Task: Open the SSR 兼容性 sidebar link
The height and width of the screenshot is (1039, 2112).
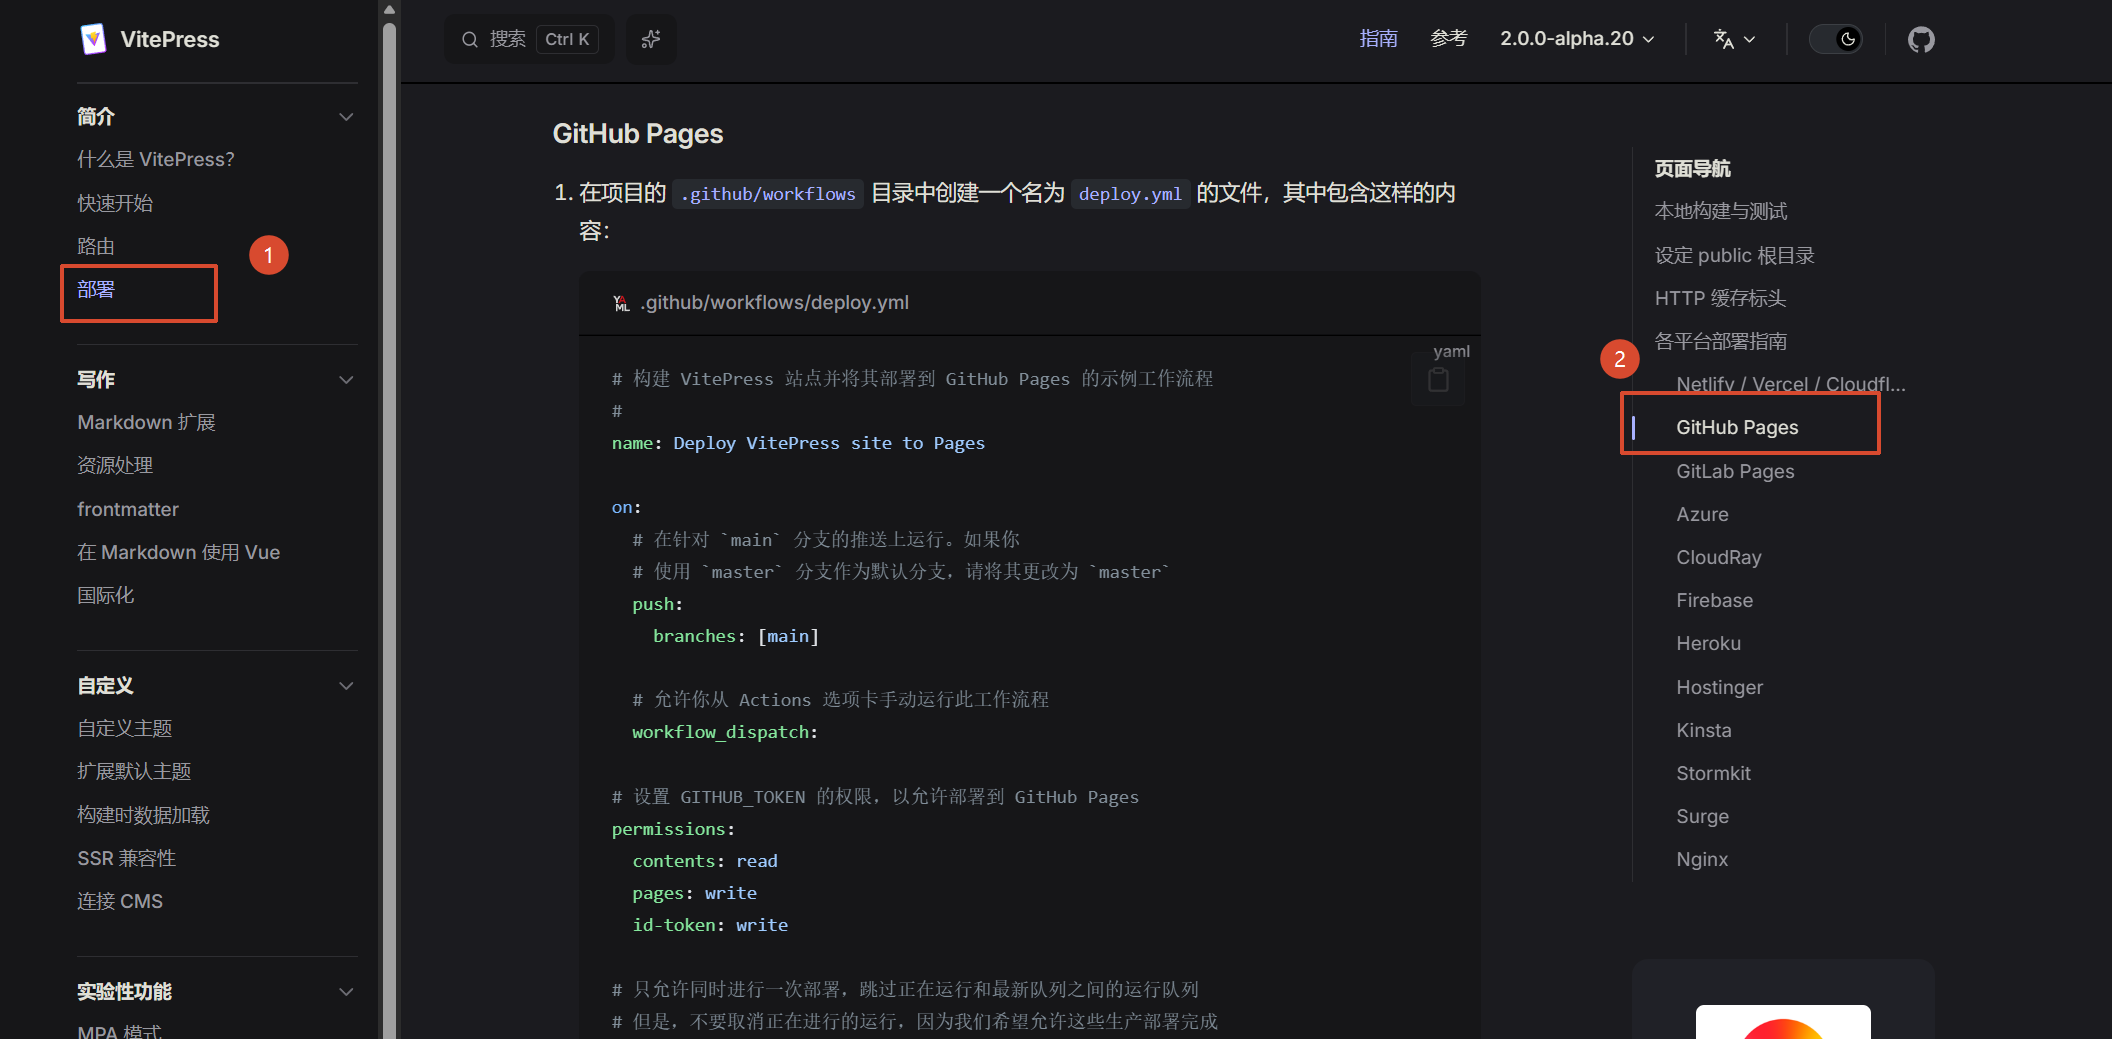Action: pyautogui.click(x=127, y=858)
